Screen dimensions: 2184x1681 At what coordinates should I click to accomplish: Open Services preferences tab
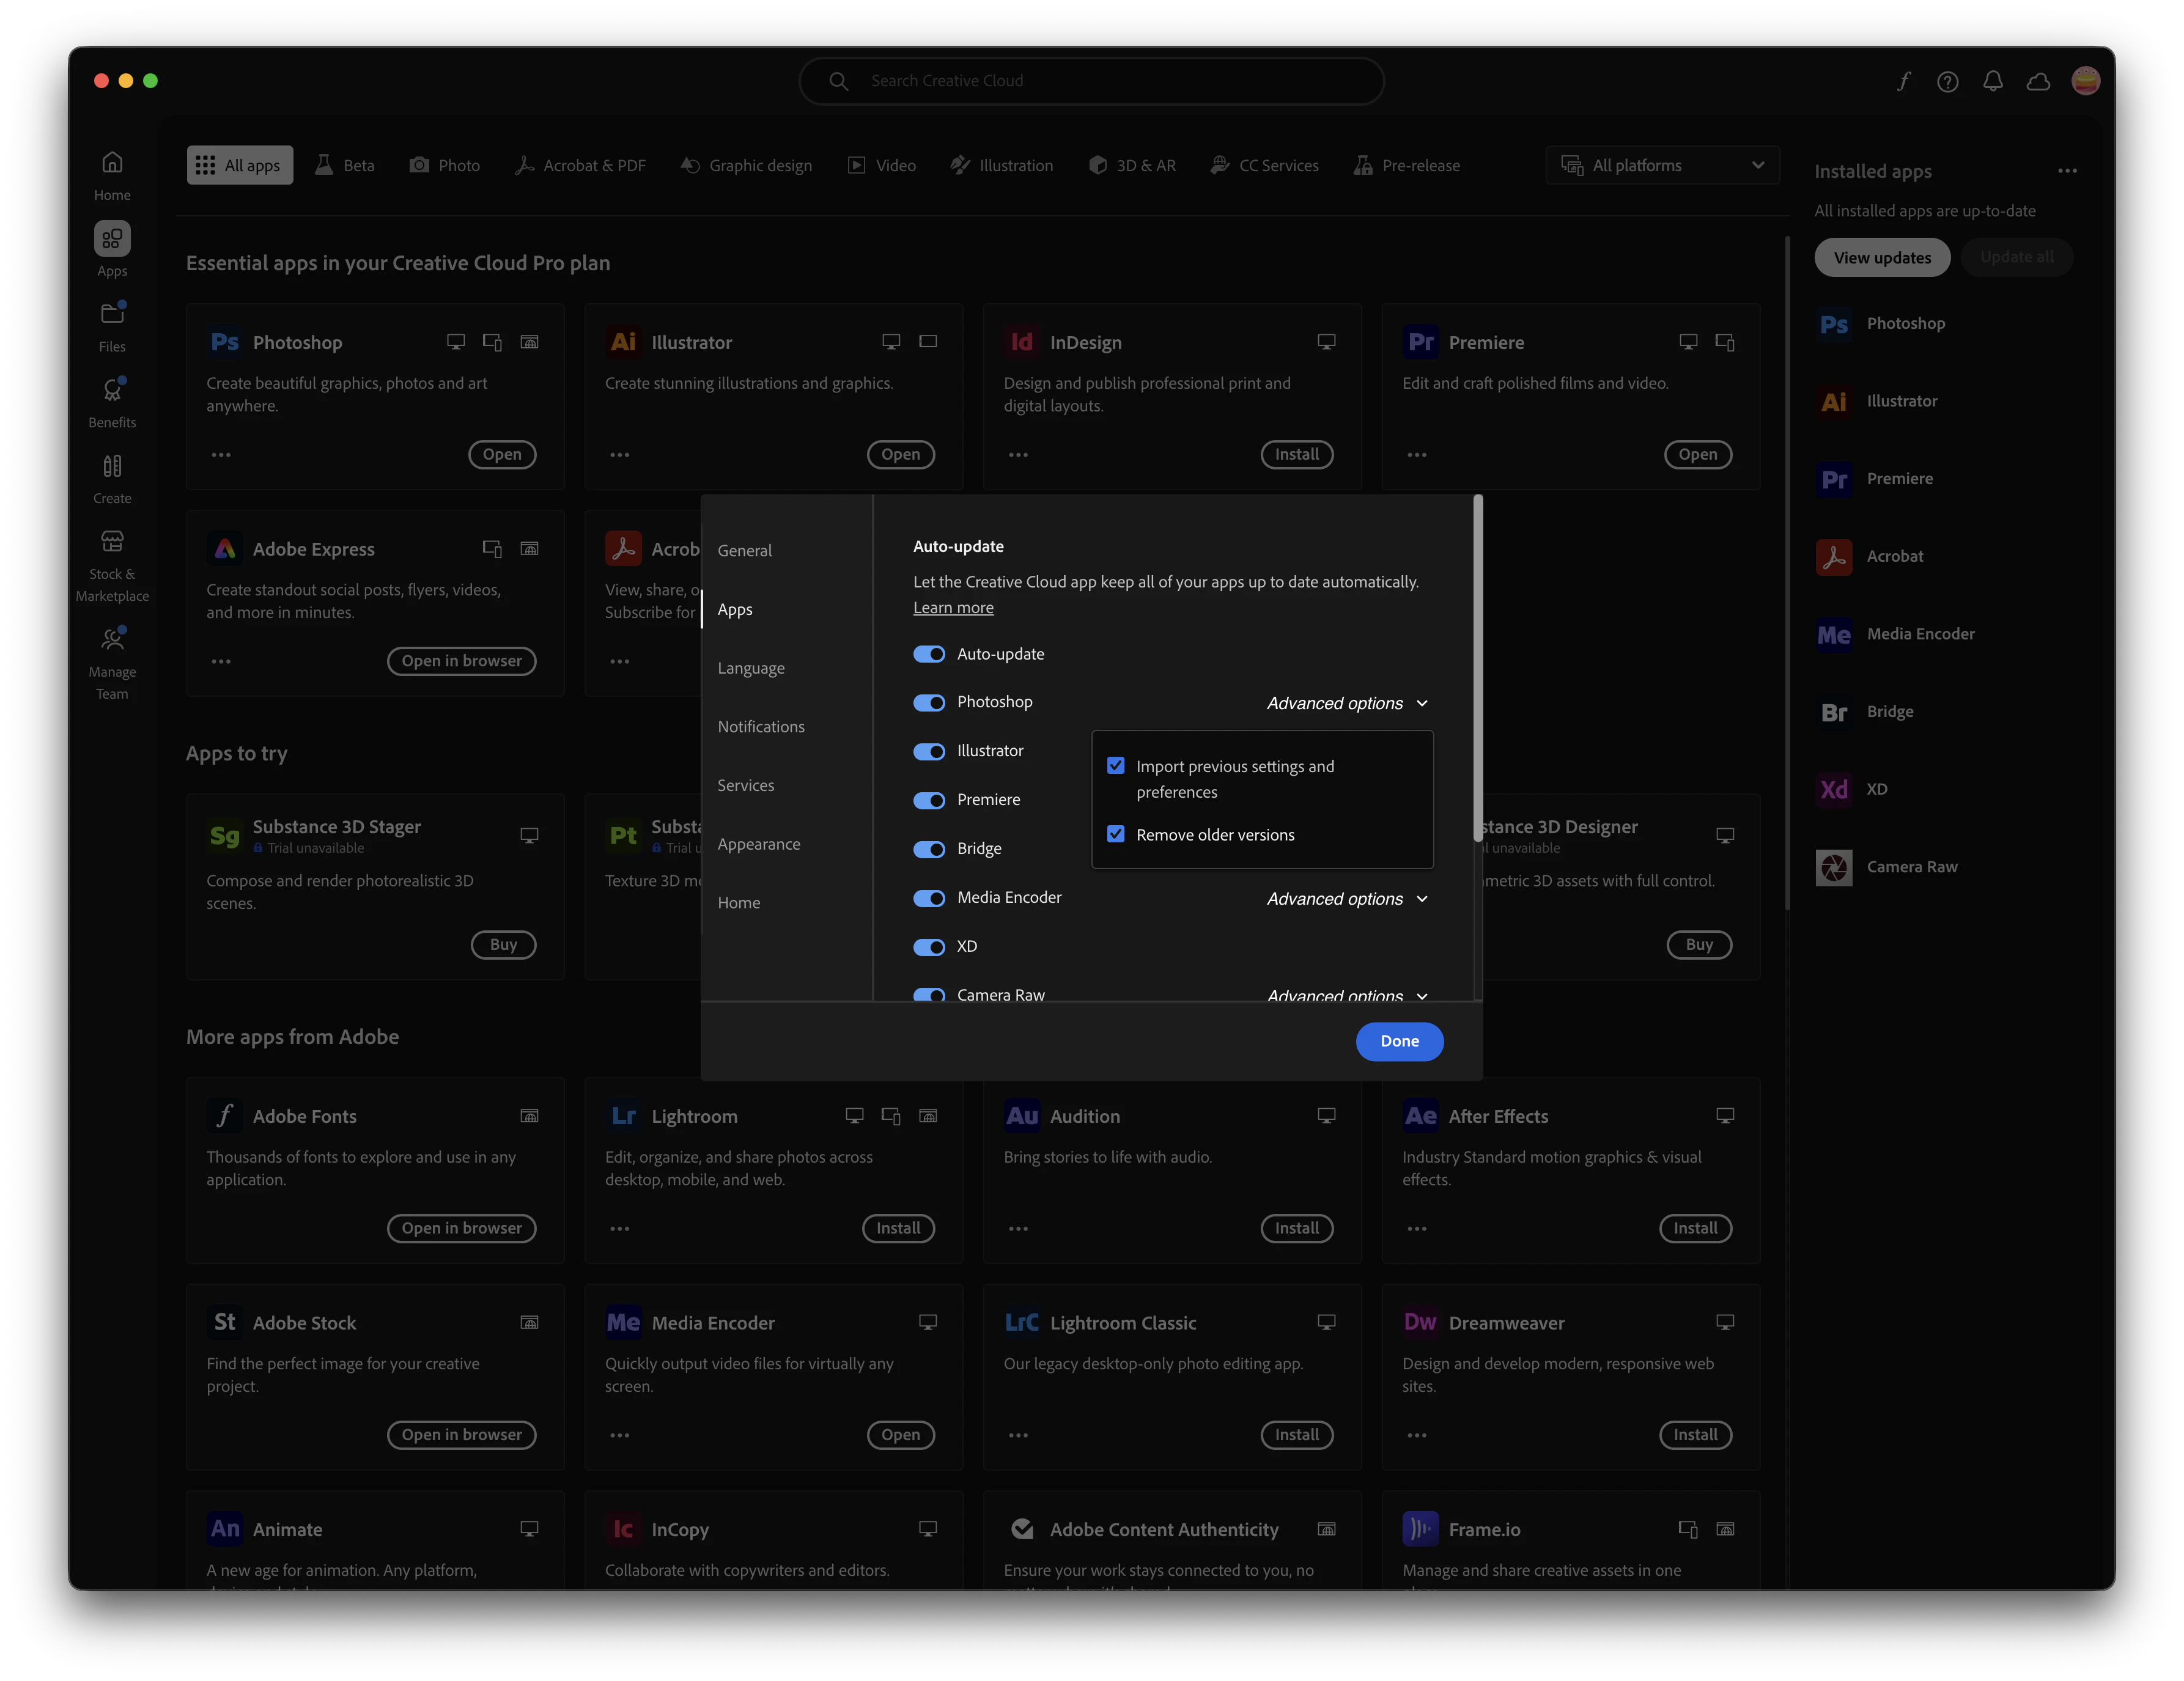point(746,785)
